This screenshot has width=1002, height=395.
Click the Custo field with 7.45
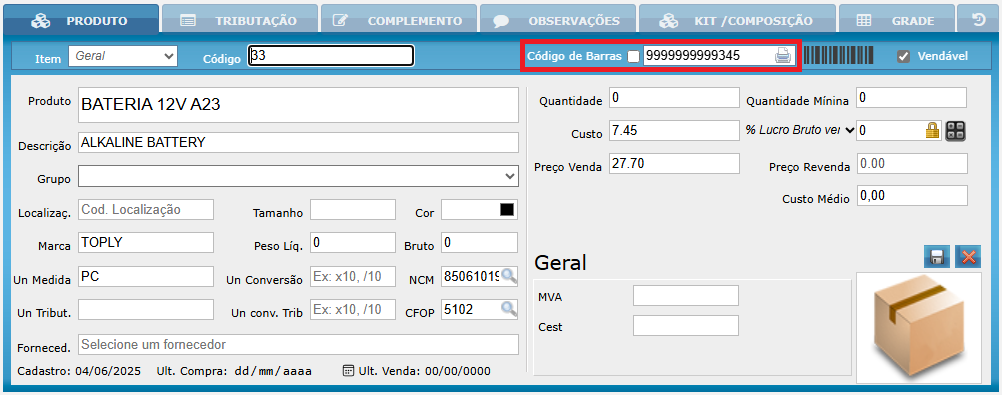(x=674, y=130)
